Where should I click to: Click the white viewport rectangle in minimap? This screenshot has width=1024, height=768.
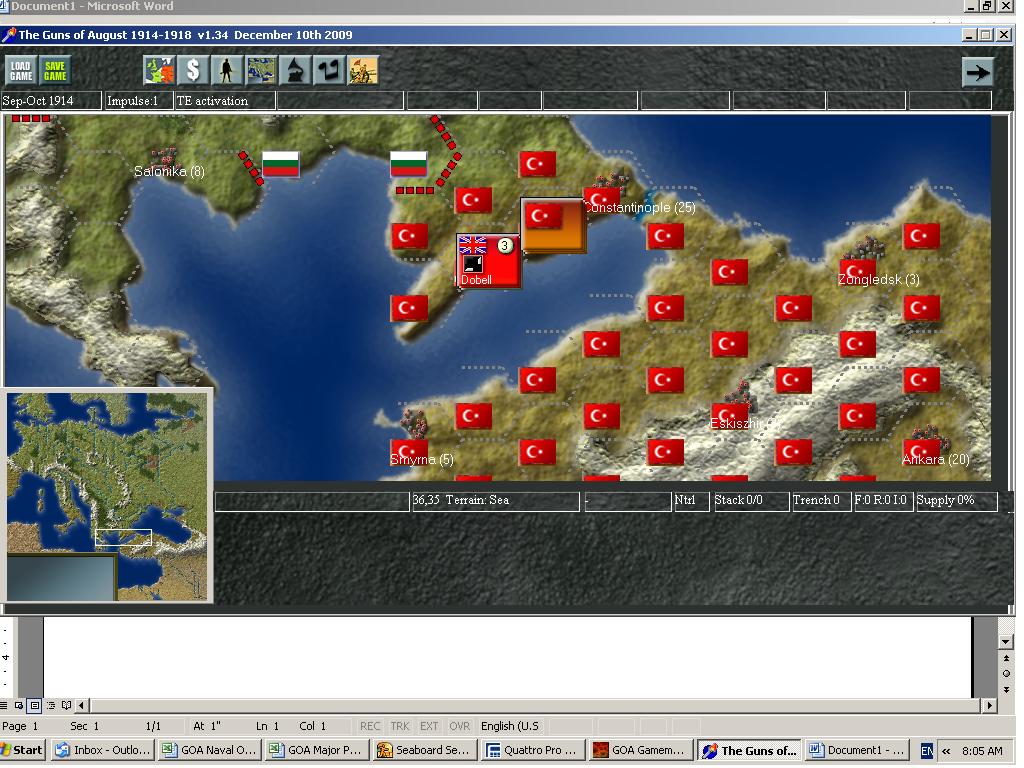(x=123, y=537)
